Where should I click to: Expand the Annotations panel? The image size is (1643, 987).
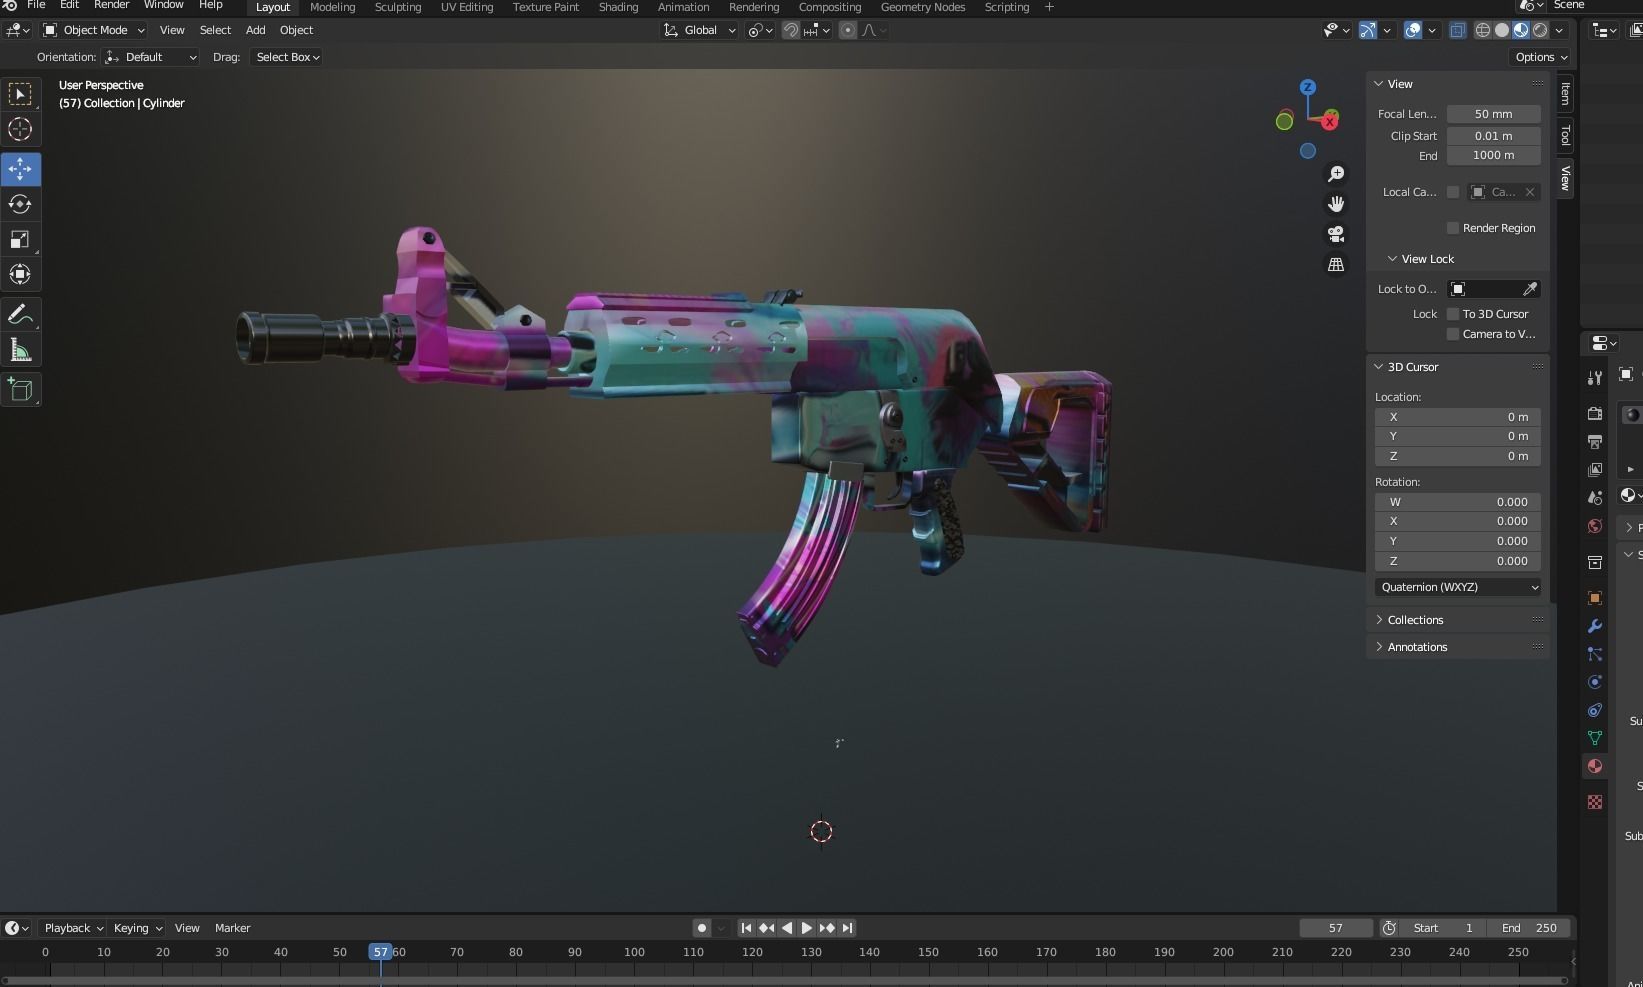[x=1417, y=647]
